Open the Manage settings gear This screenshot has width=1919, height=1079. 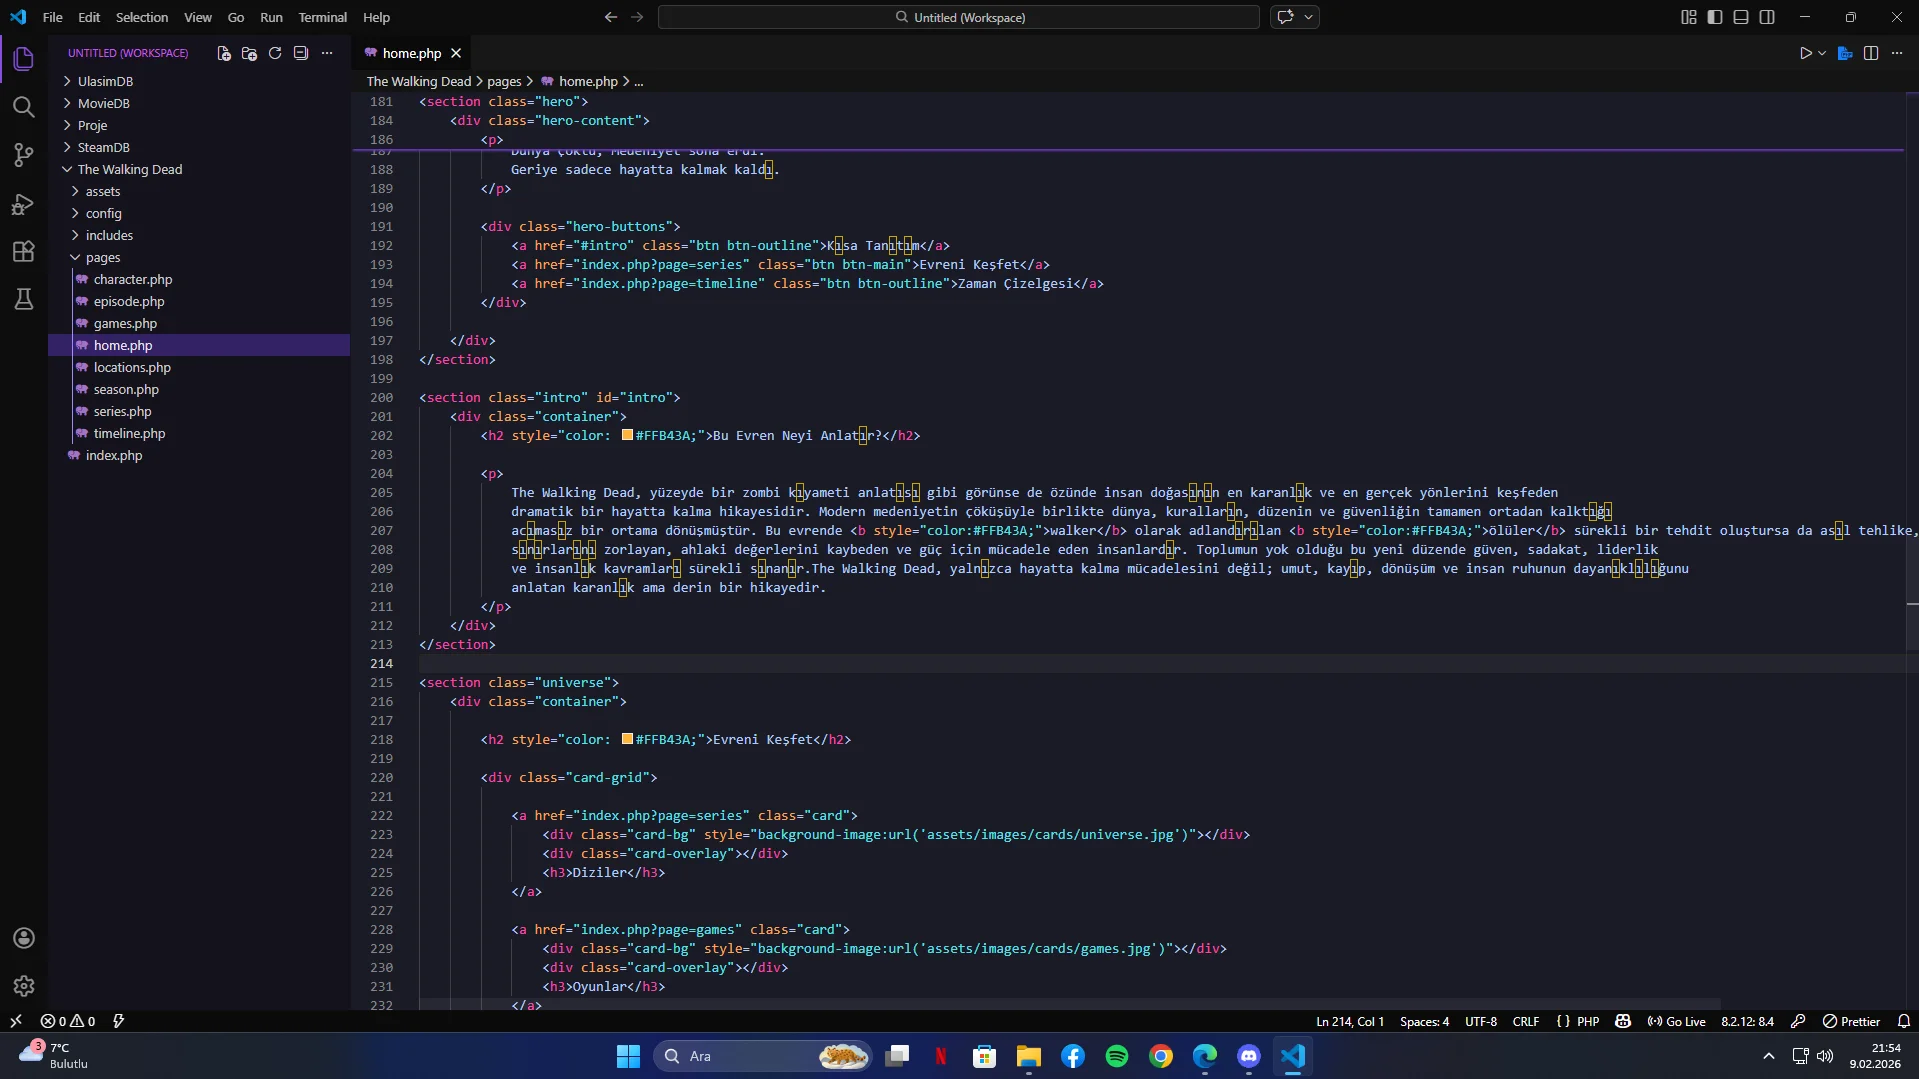coord(24,986)
